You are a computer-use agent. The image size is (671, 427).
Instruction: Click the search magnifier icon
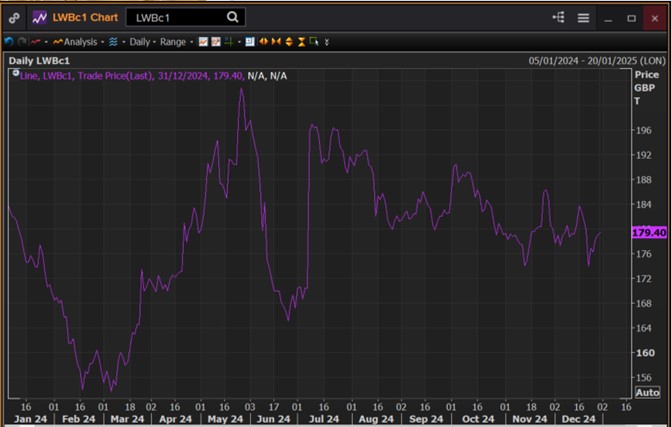[x=232, y=17]
